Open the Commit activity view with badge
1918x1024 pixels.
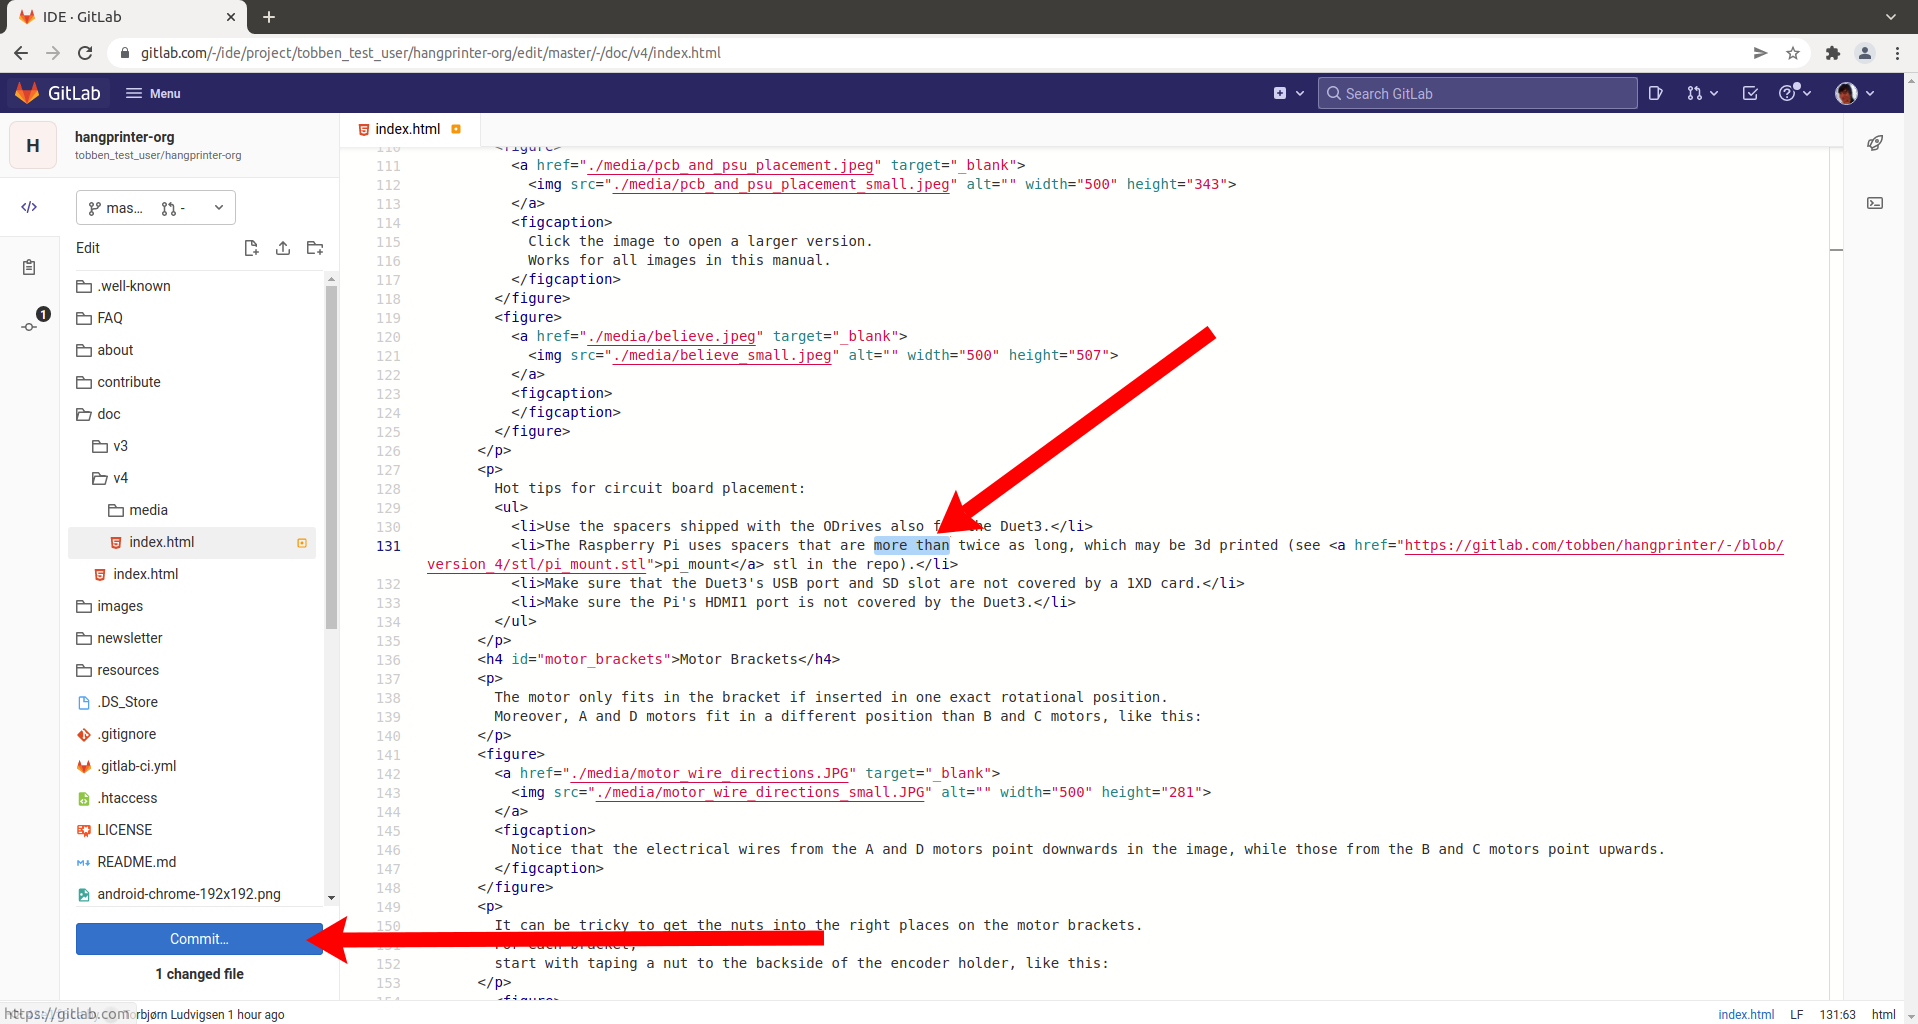pos(30,326)
